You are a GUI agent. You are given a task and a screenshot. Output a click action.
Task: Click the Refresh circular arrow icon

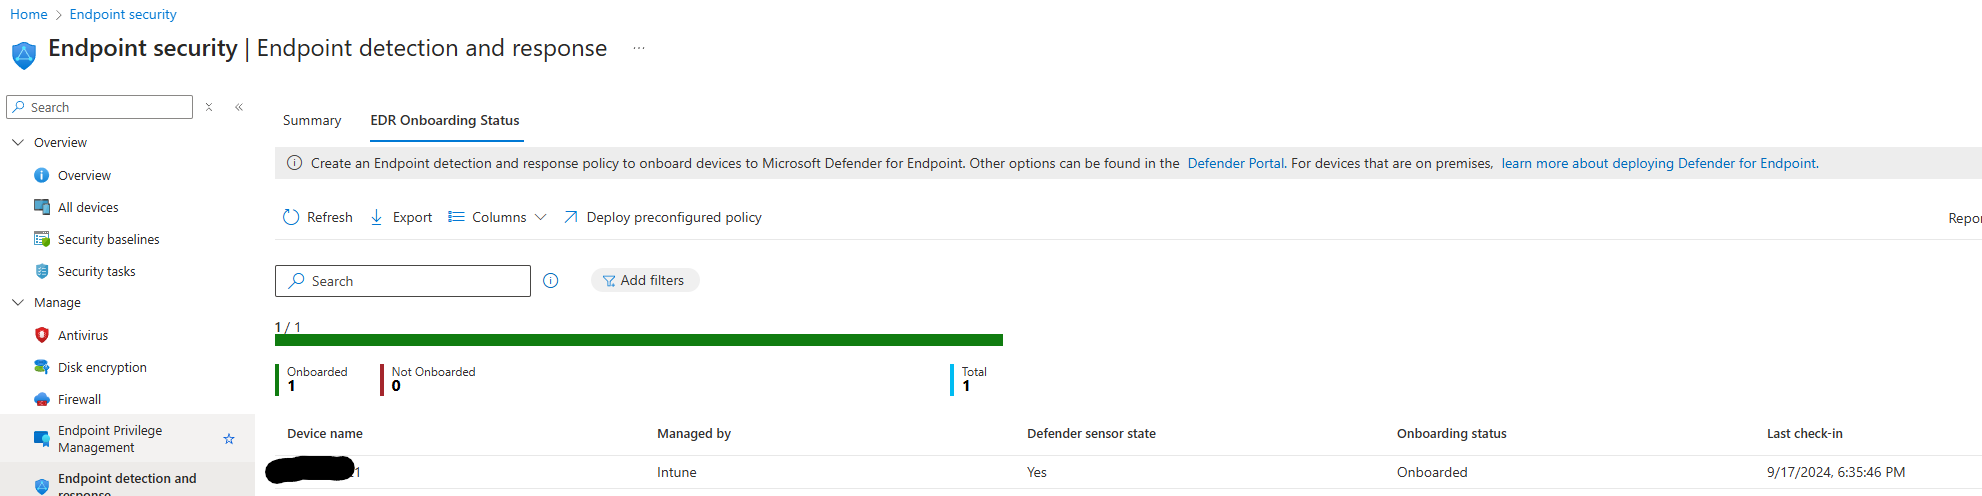pos(291,217)
